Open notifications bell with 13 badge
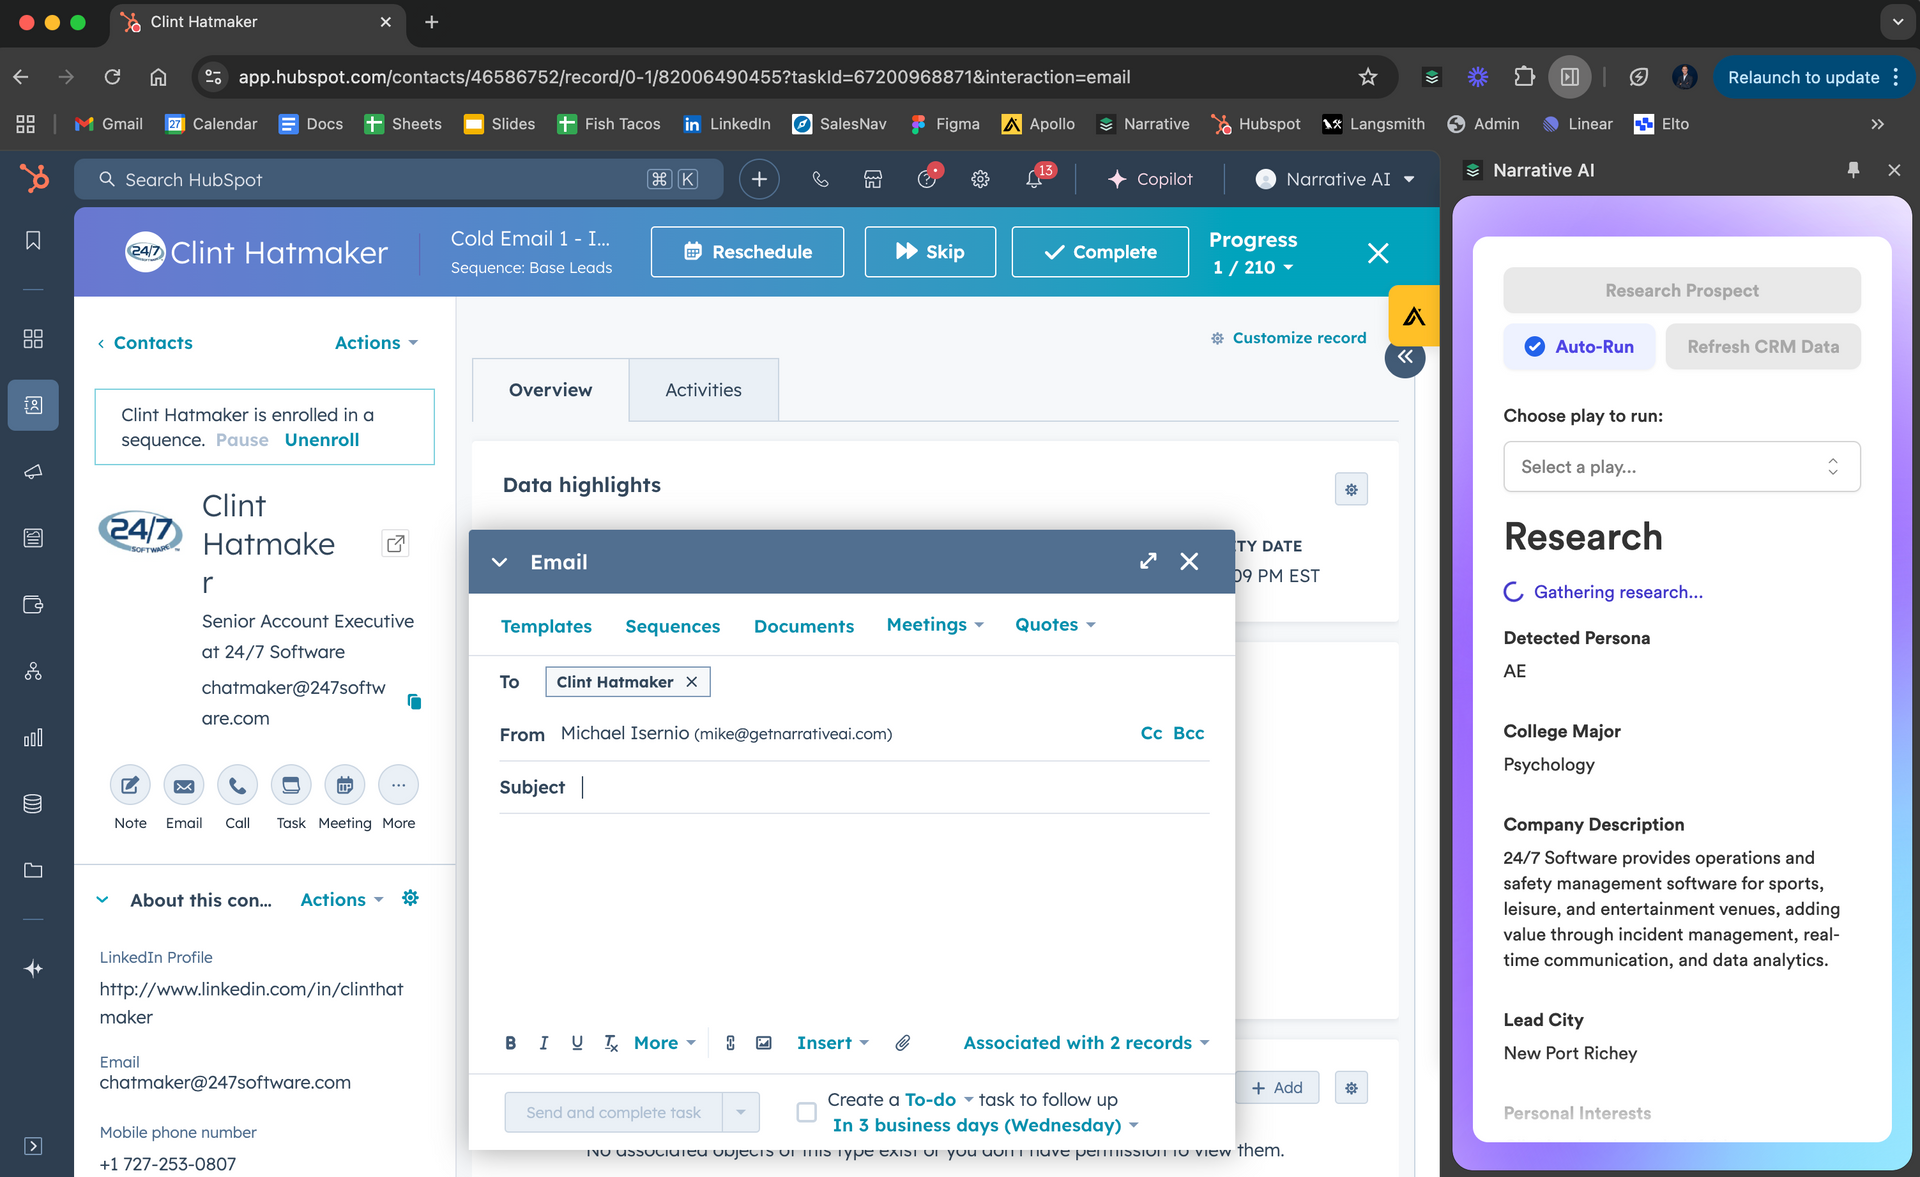The height and width of the screenshot is (1177, 1920). tap(1035, 178)
